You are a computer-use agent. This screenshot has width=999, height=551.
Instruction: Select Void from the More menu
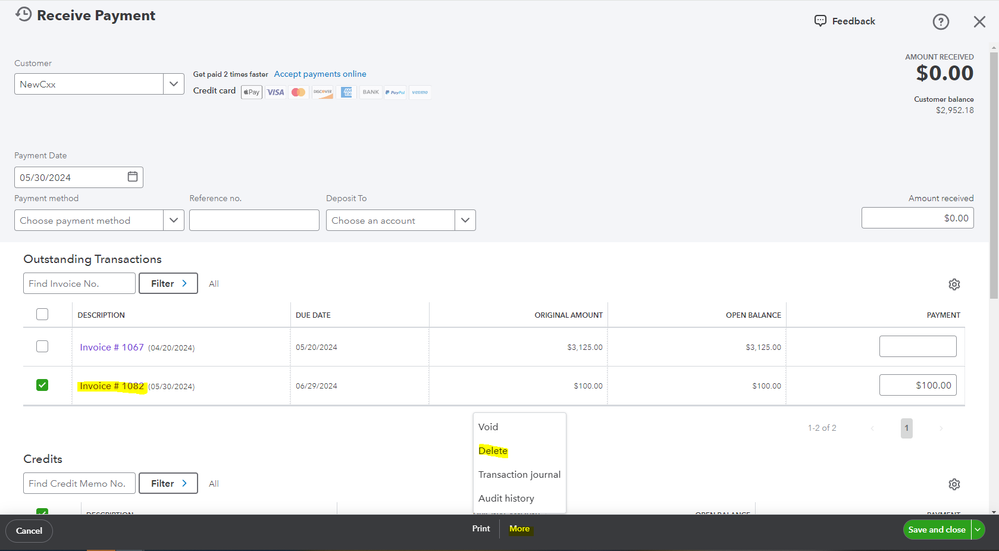click(488, 427)
